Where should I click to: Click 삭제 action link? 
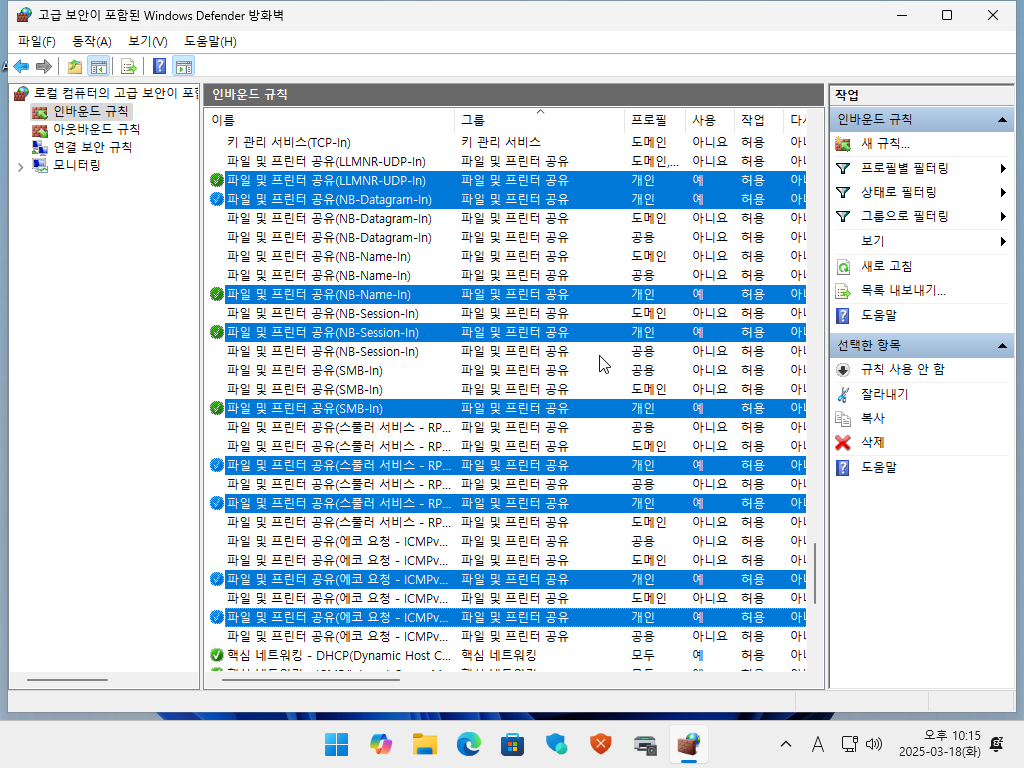pyautogui.click(x=872, y=443)
